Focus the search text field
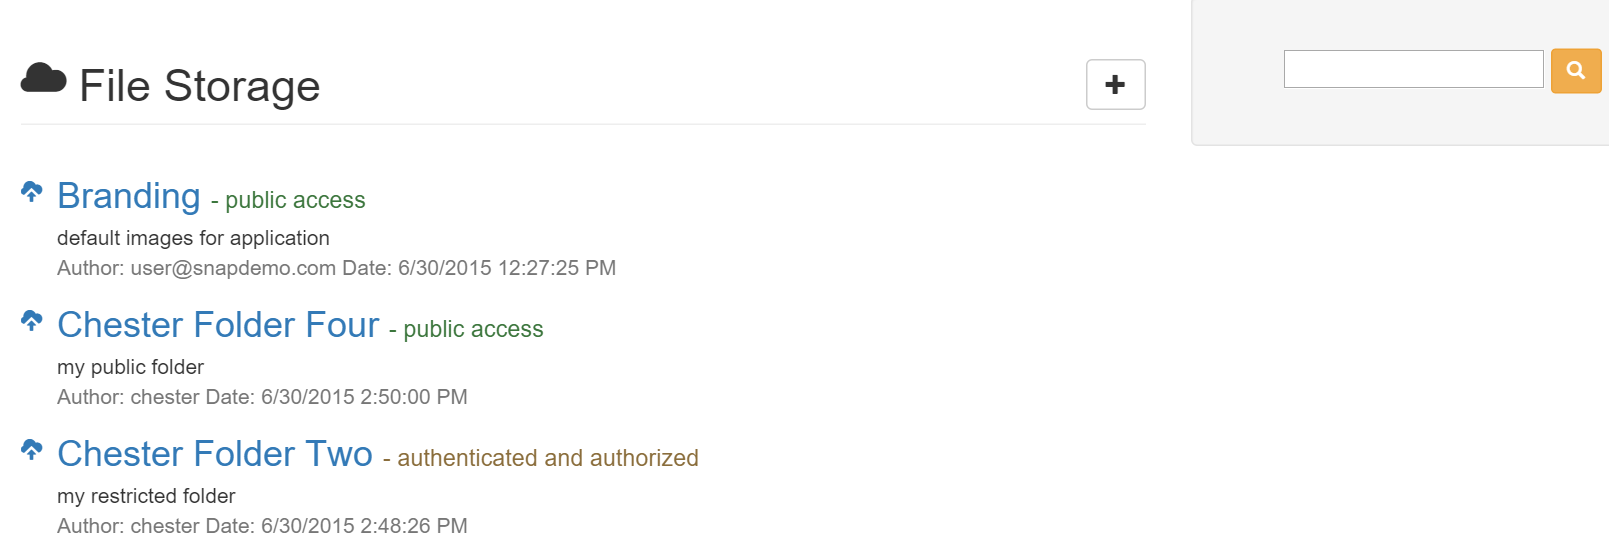 [1413, 69]
